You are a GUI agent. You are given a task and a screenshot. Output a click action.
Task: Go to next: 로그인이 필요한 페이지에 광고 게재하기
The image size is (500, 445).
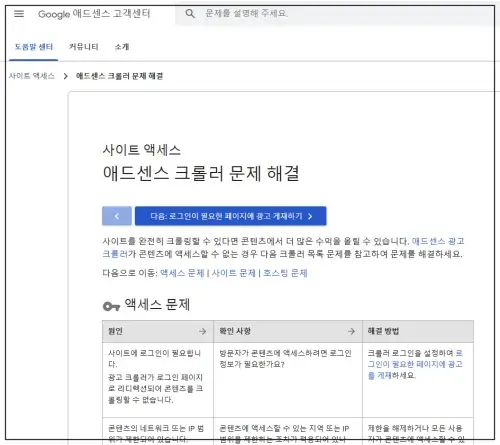[231, 216]
